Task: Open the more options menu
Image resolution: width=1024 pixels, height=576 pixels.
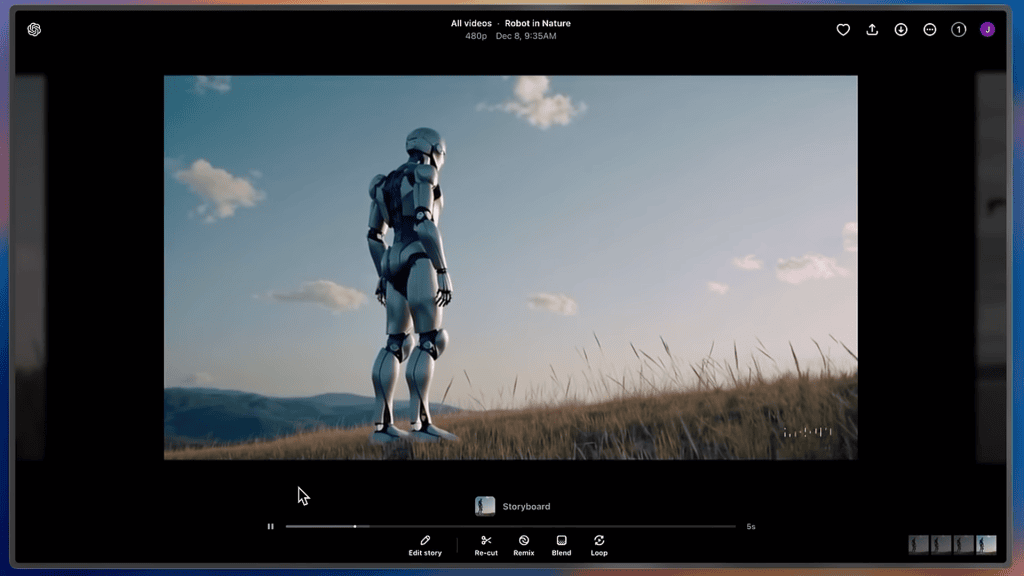Action: click(x=929, y=30)
